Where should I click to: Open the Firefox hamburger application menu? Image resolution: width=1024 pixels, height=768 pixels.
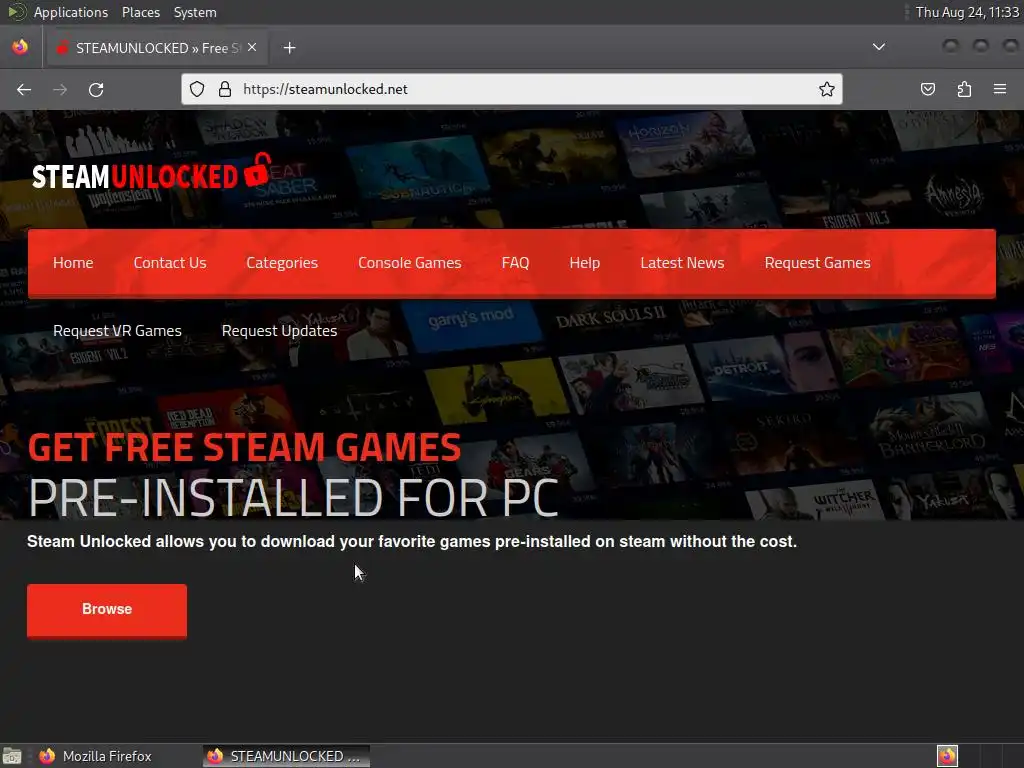pos(1000,89)
